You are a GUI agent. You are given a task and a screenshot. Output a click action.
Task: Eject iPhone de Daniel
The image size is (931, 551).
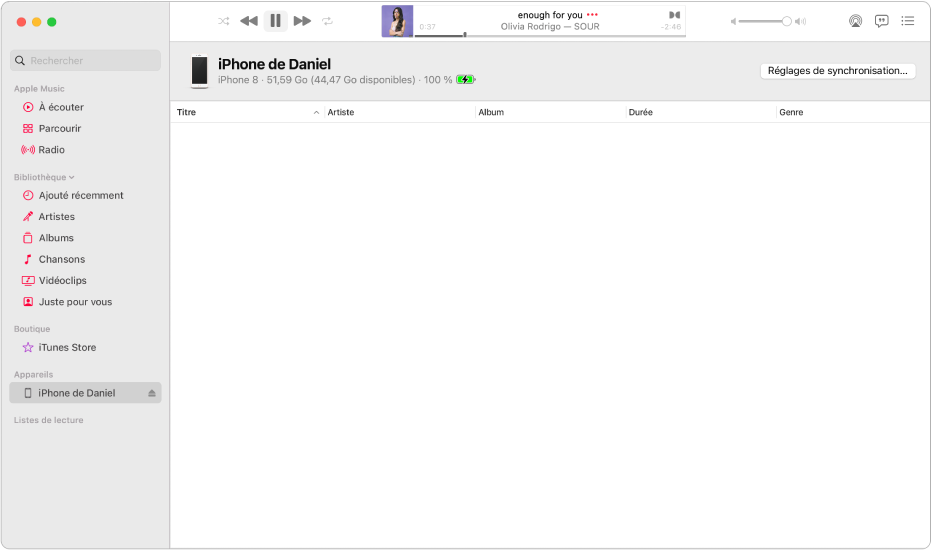pos(152,393)
